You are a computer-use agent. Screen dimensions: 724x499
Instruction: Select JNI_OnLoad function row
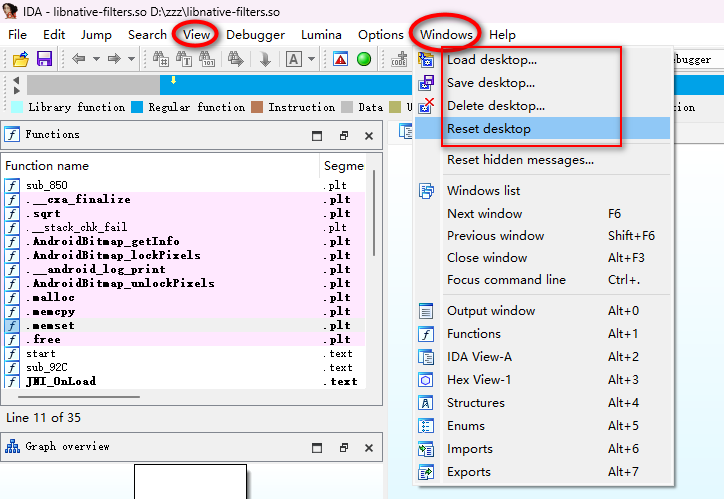click(184, 381)
